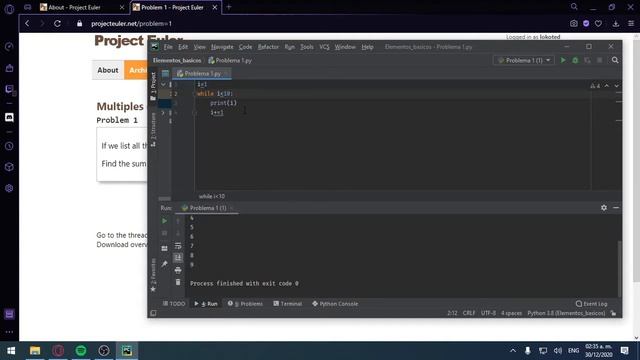Change UTF-8 encoding in status bar
The width and height of the screenshot is (640, 360).
point(488,313)
